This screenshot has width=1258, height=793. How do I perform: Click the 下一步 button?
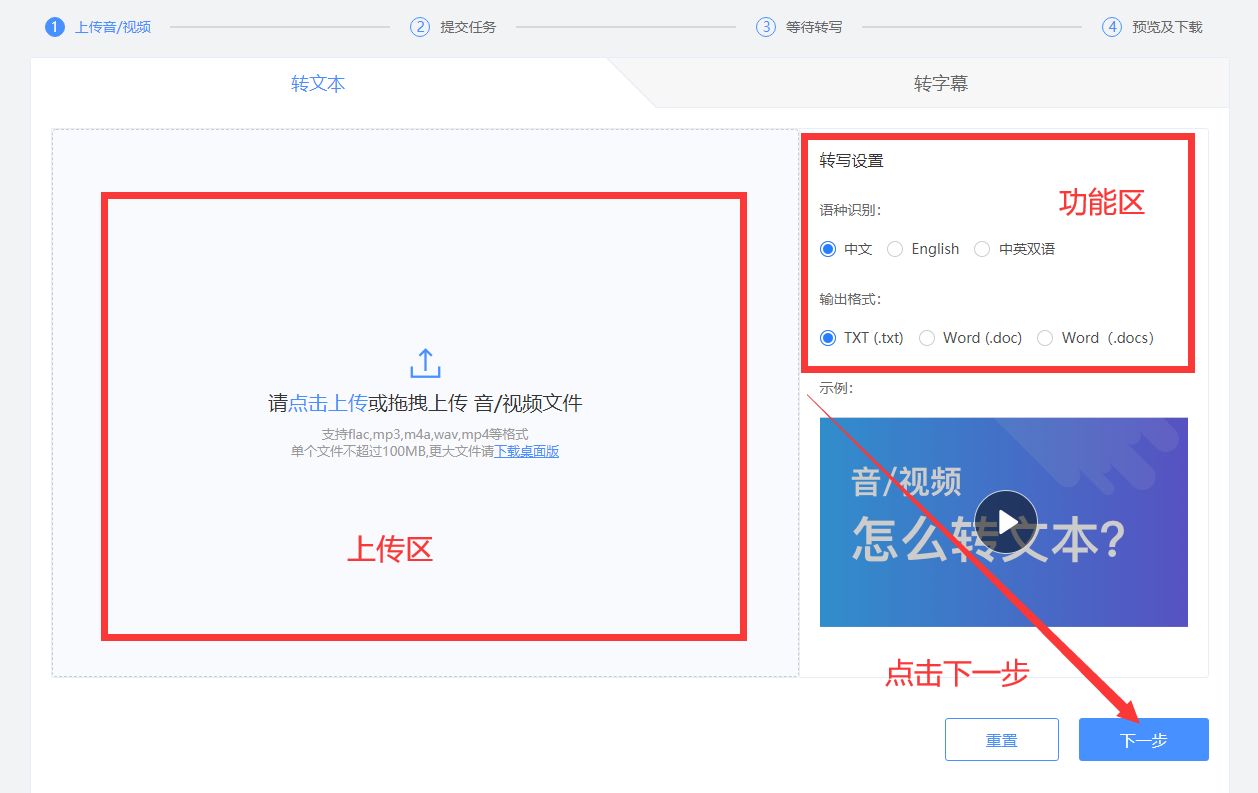(1144, 740)
